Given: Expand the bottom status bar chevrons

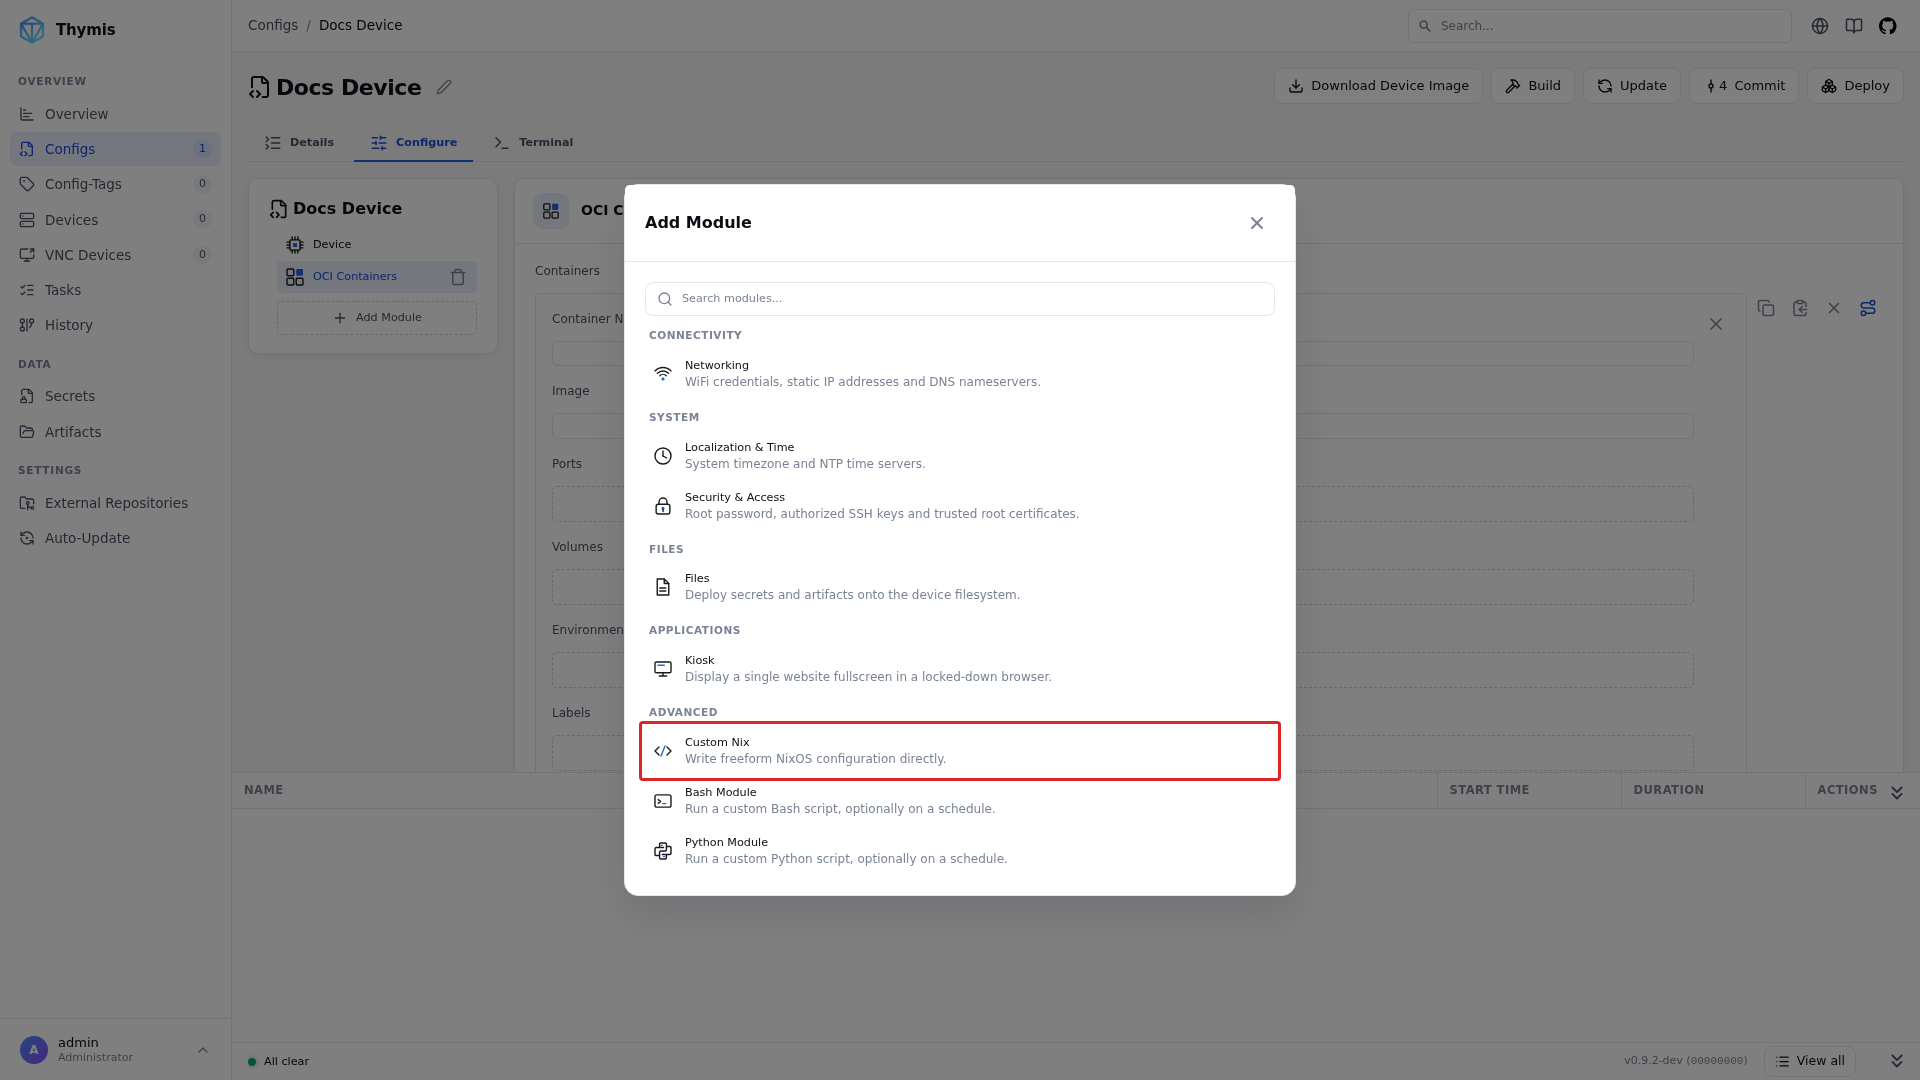Looking at the screenshot, I should pyautogui.click(x=1897, y=1061).
